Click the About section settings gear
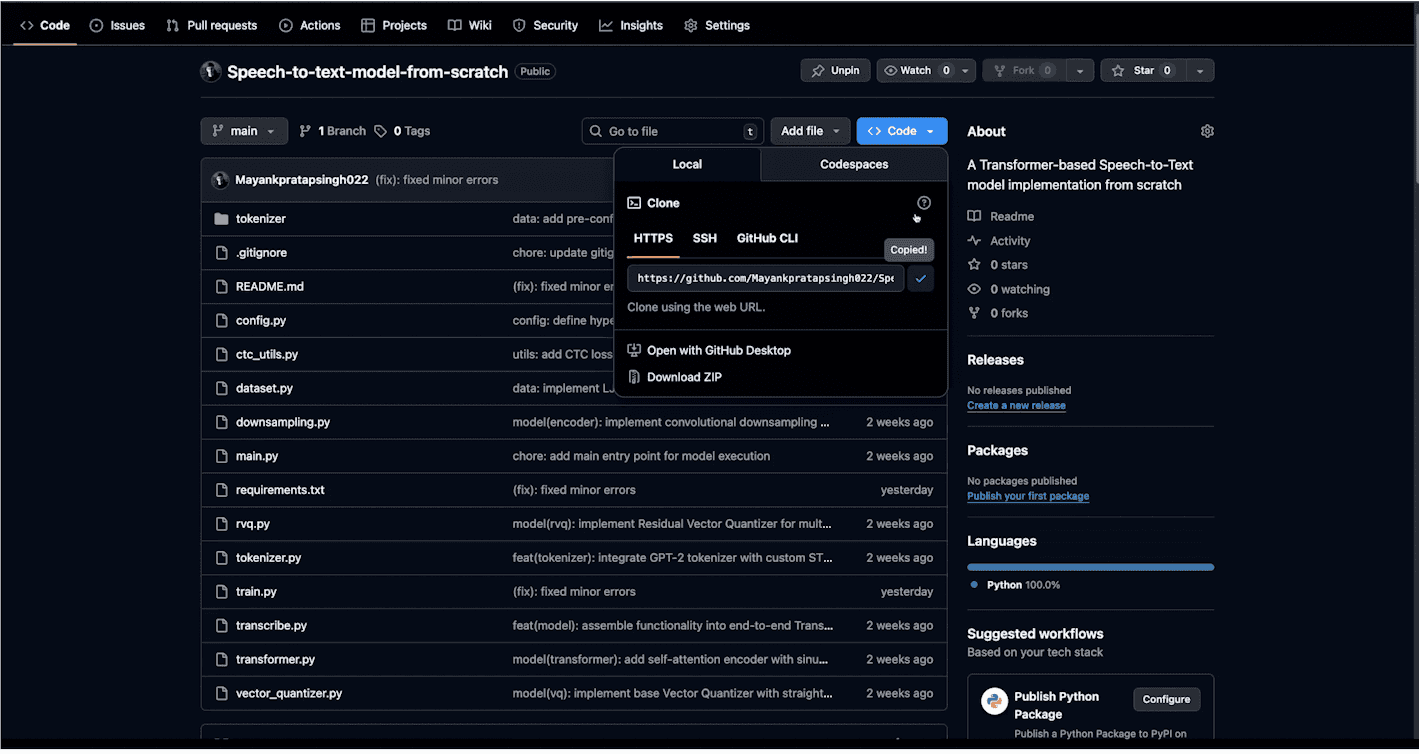The image size is (1419, 754). point(1206,131)
